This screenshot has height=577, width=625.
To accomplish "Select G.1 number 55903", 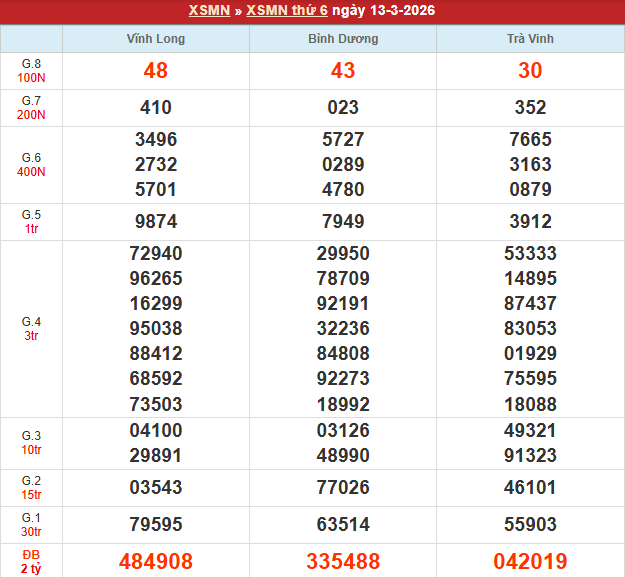I will 530,524.
